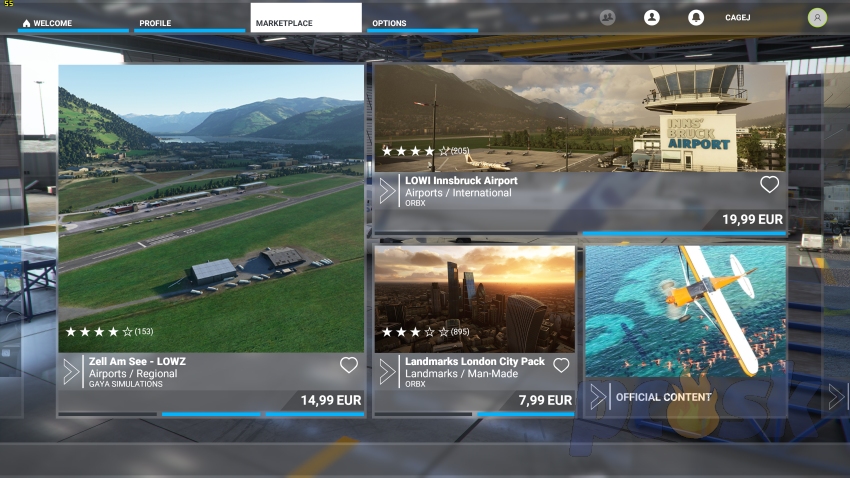Open the friends profile icon
Screen dimensions: 850x478
[x=652, y=17]
